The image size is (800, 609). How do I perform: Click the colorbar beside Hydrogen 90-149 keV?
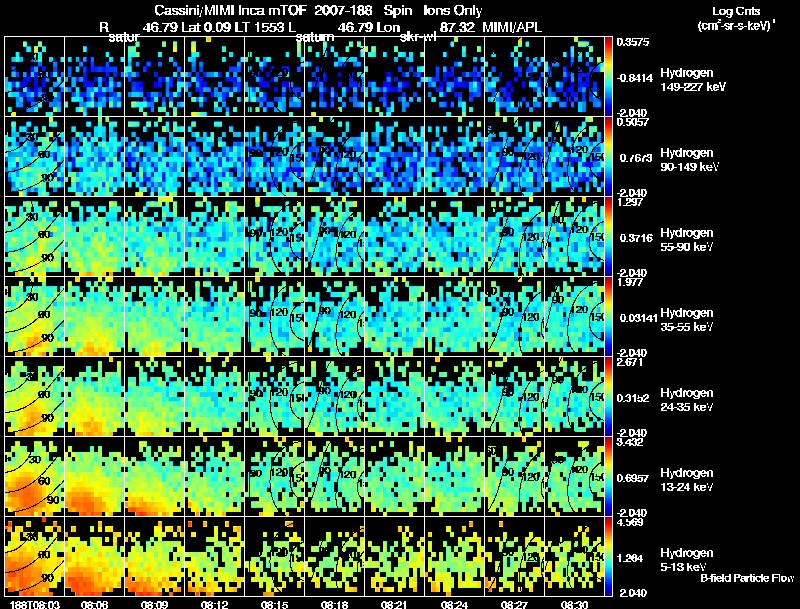(608, 157)
